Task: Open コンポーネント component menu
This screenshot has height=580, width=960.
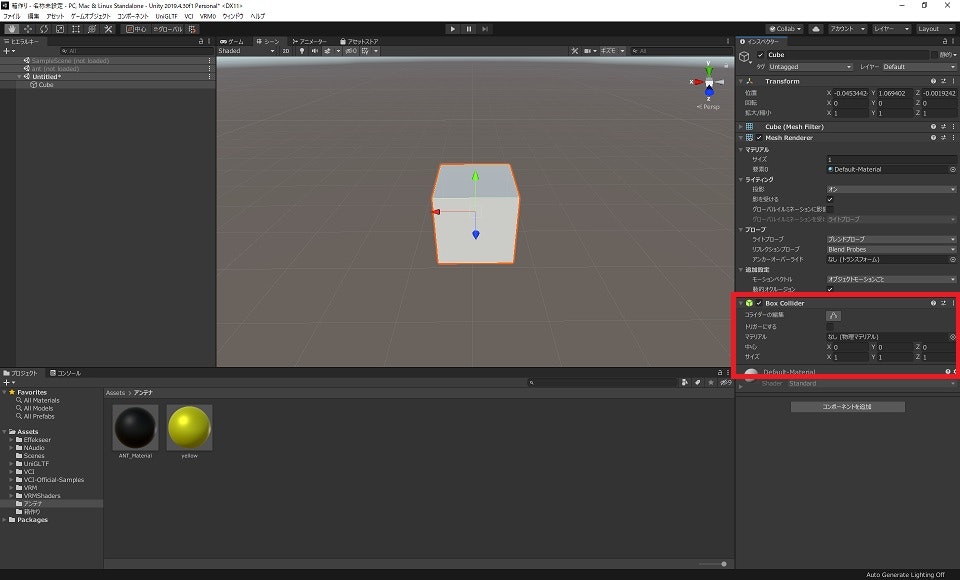Action: [133, 17]
